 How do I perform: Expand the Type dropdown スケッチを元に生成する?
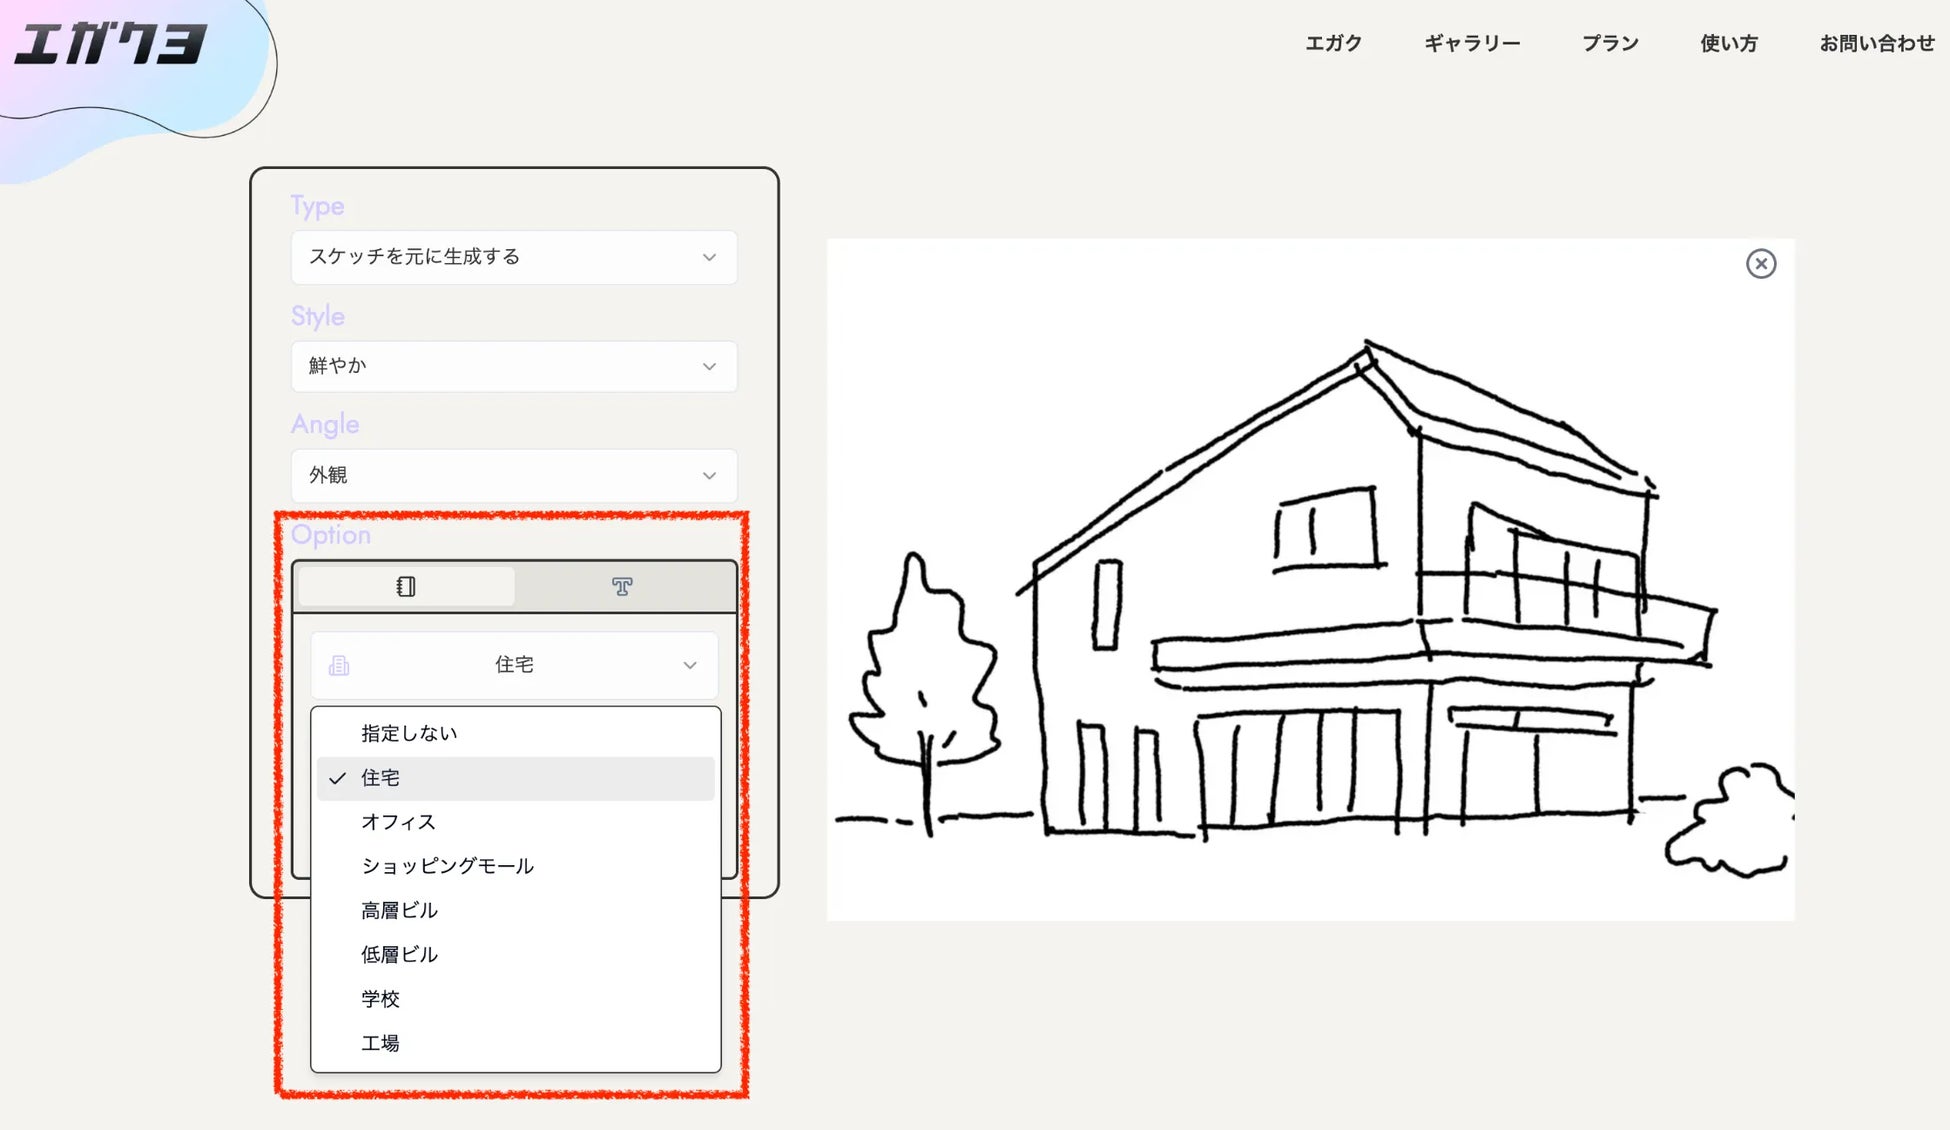click(x=513, y=257)
